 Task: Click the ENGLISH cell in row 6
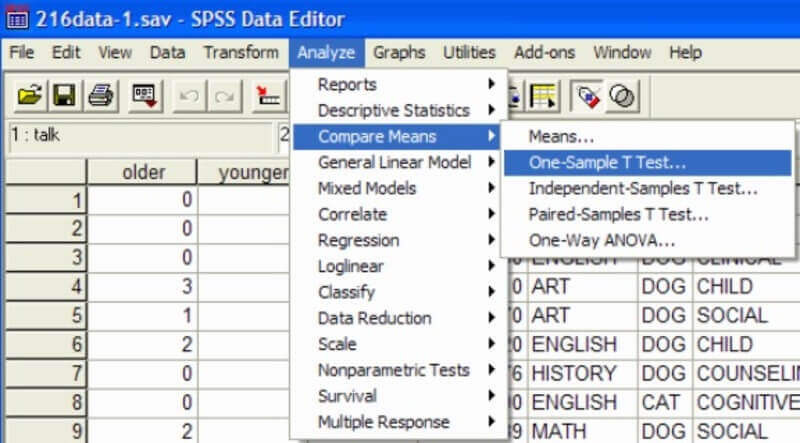click(582, 344)
